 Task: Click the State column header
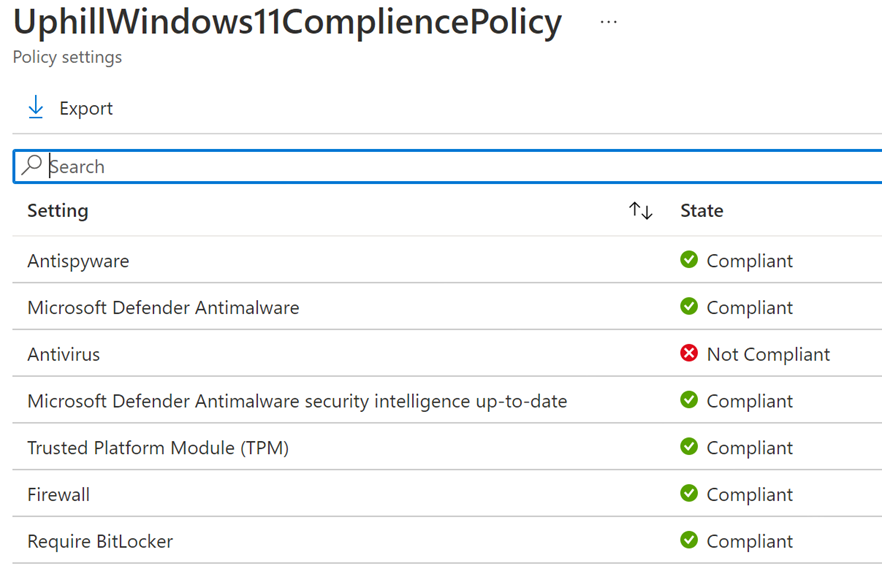[701, 211]
